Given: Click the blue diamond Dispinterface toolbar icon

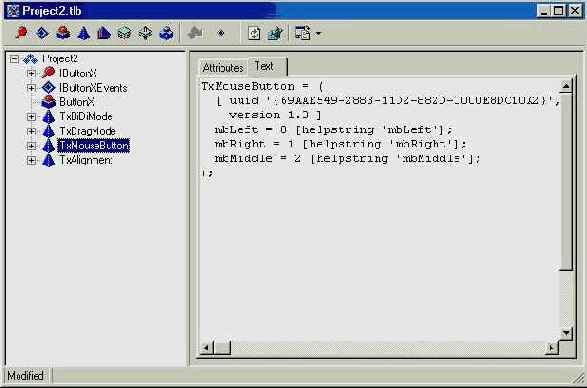Looking at the screenshot, I should (42, 33).
